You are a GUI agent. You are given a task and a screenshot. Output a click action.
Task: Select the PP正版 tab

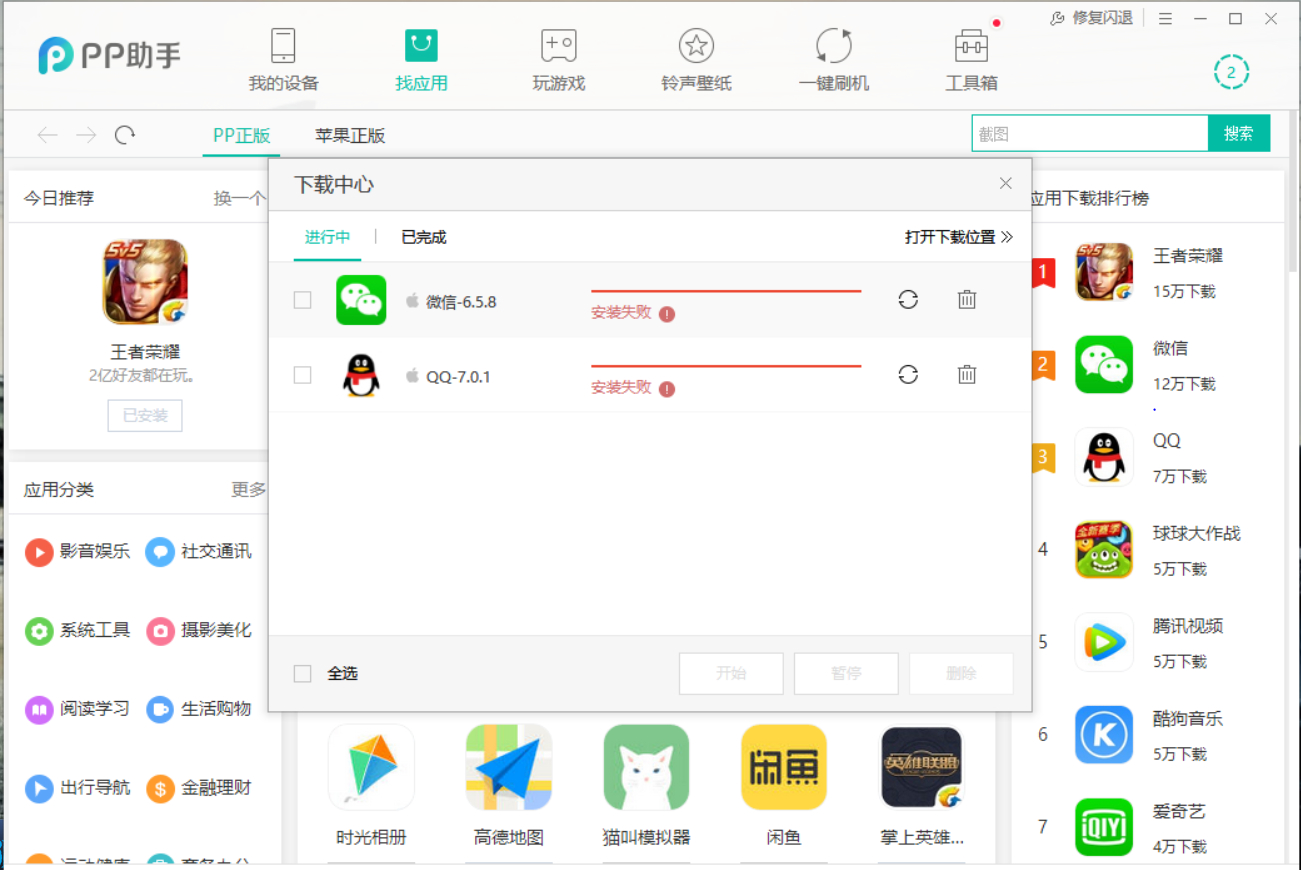[242, 136]
